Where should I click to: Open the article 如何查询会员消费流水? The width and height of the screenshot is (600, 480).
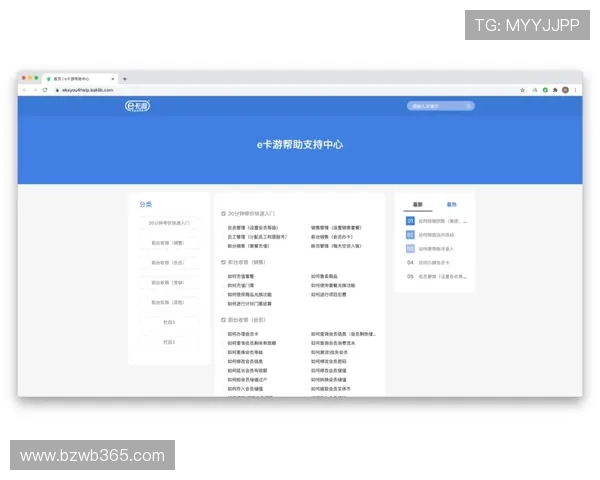point(333,343)
